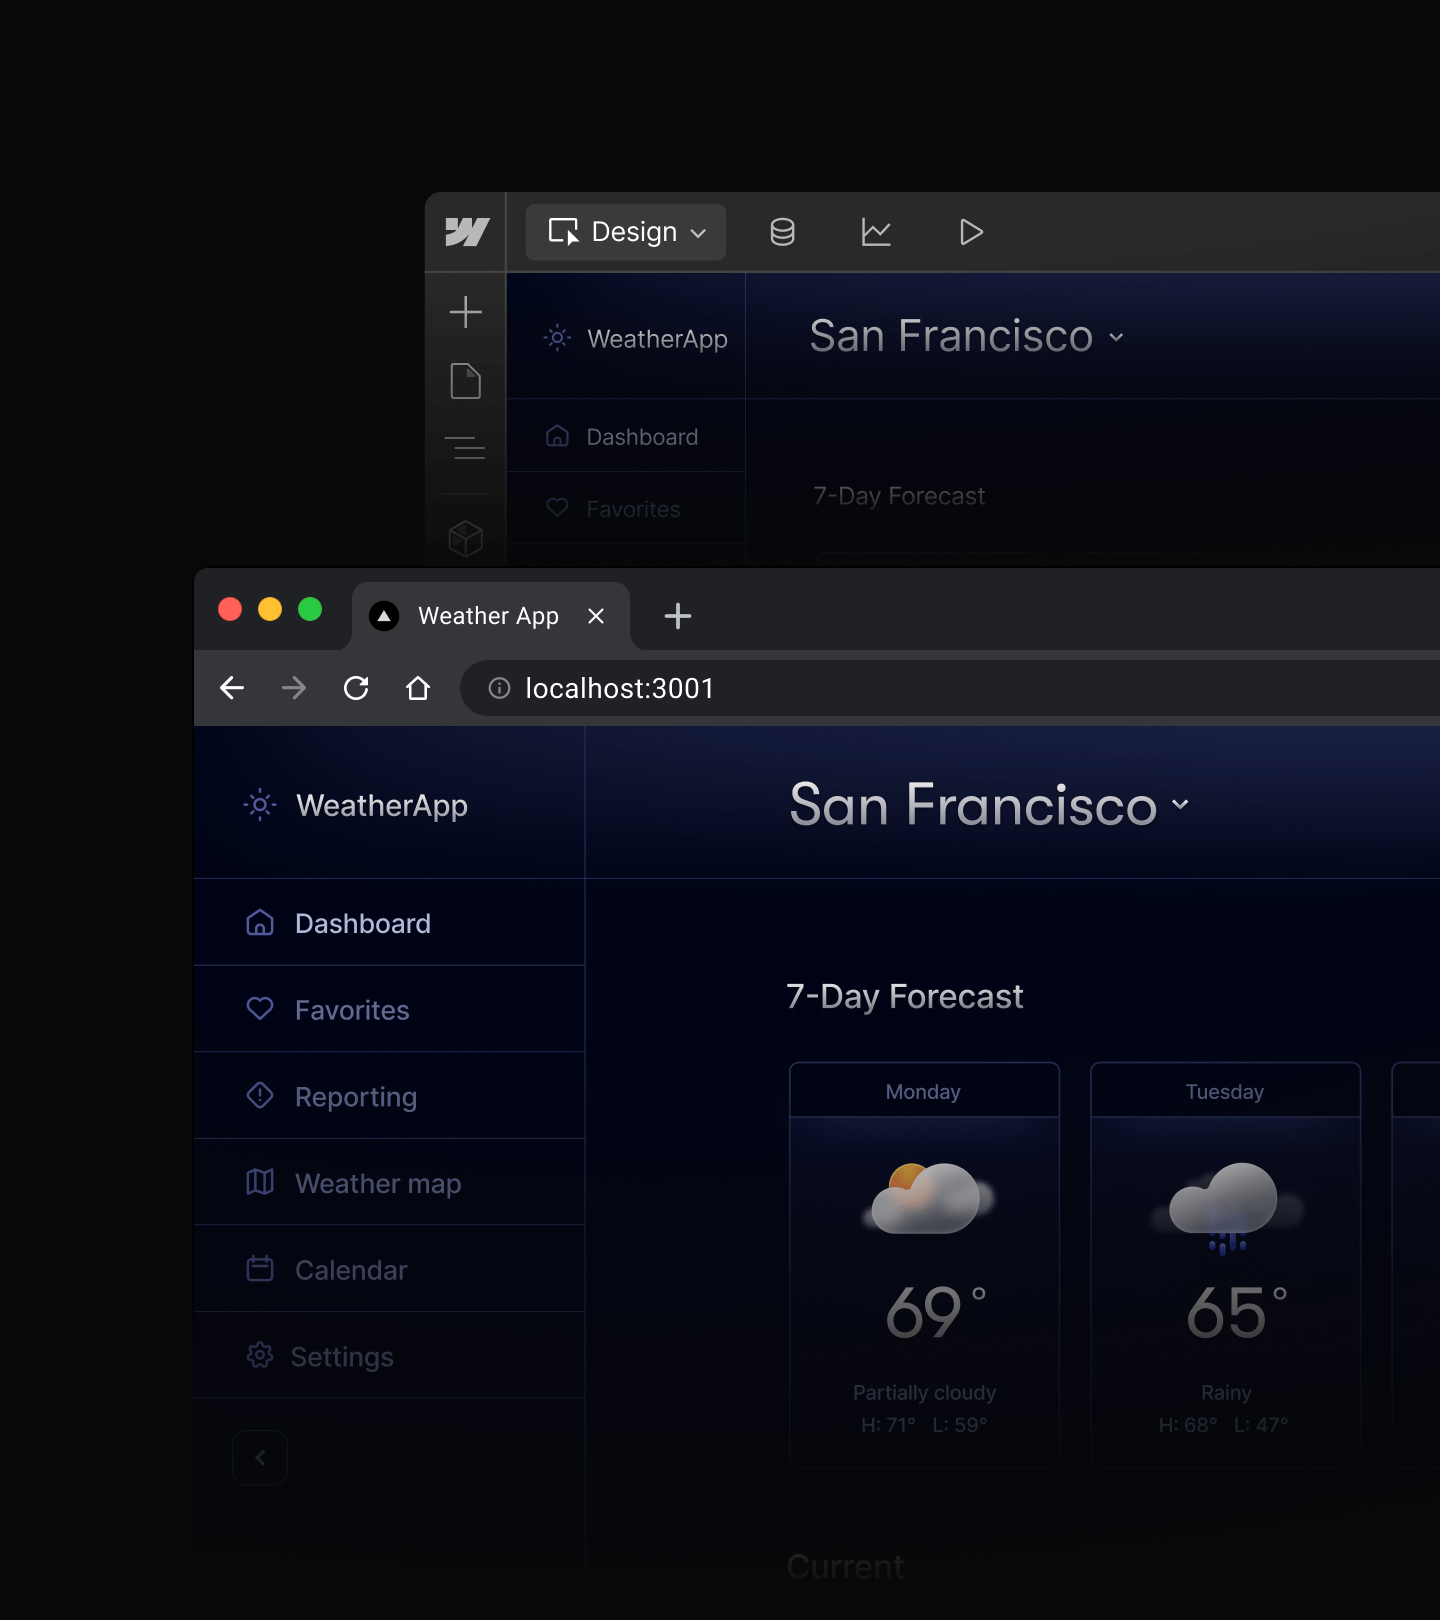Open the Pages panel icon

click(x=466, y=381)
